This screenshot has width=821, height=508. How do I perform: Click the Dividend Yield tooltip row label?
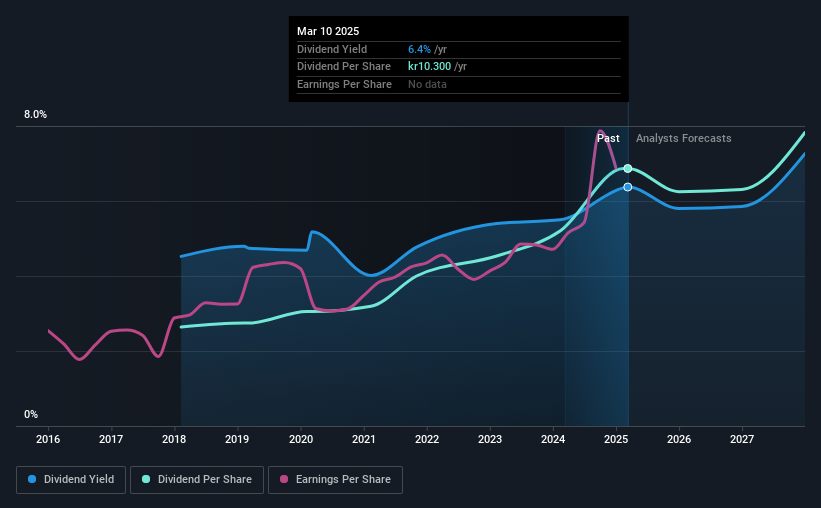(332, 49)
